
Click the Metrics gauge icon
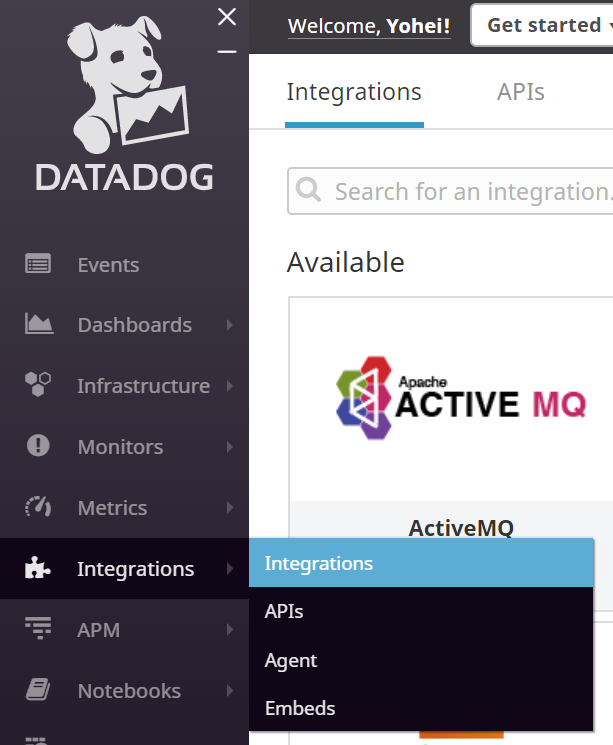pos(38,507)
